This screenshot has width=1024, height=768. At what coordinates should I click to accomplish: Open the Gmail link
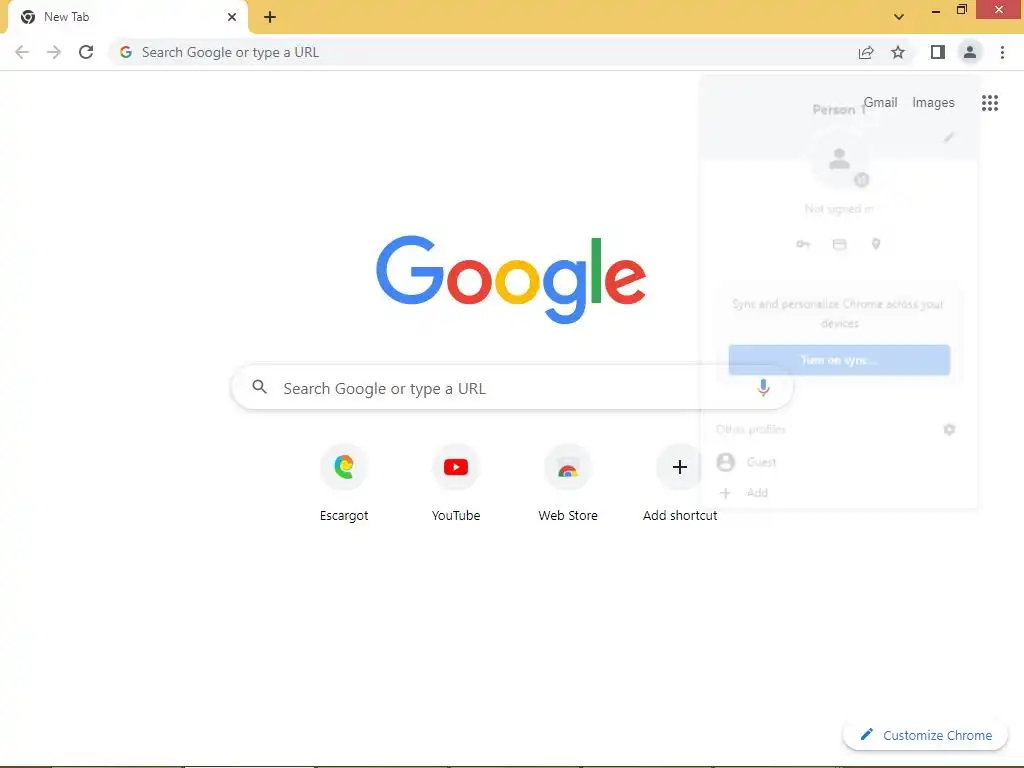tap(880, 103)
